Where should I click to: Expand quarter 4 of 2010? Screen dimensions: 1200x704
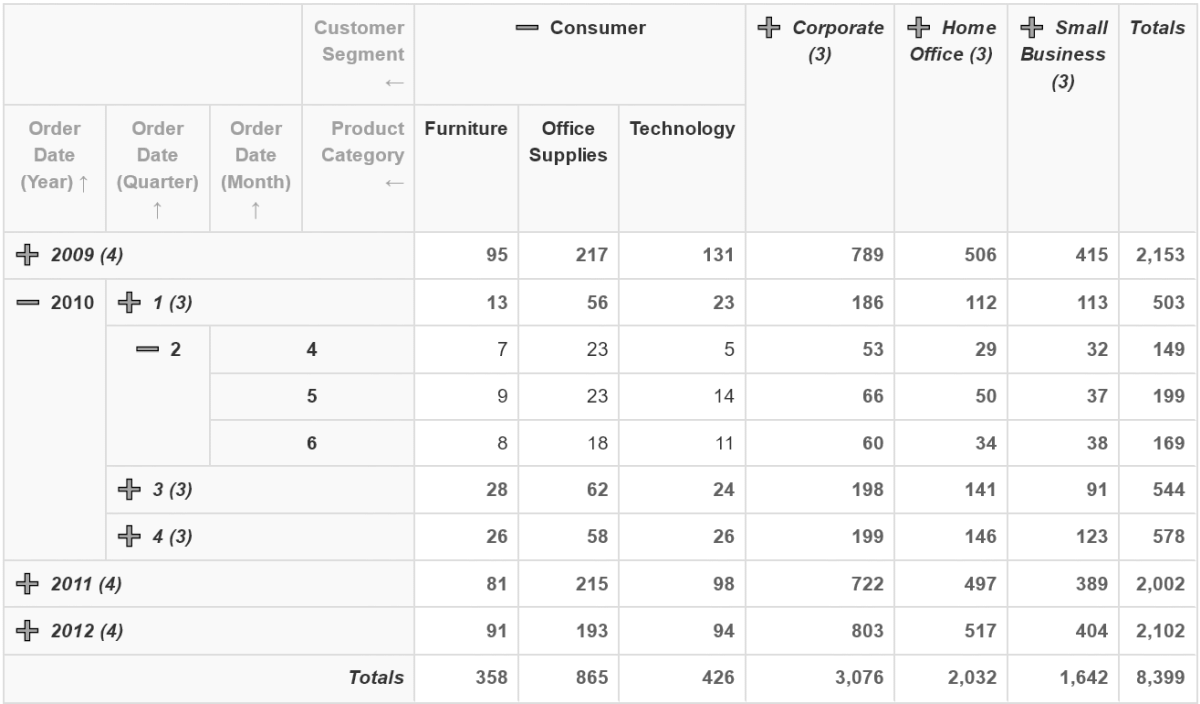coord(127,536)
